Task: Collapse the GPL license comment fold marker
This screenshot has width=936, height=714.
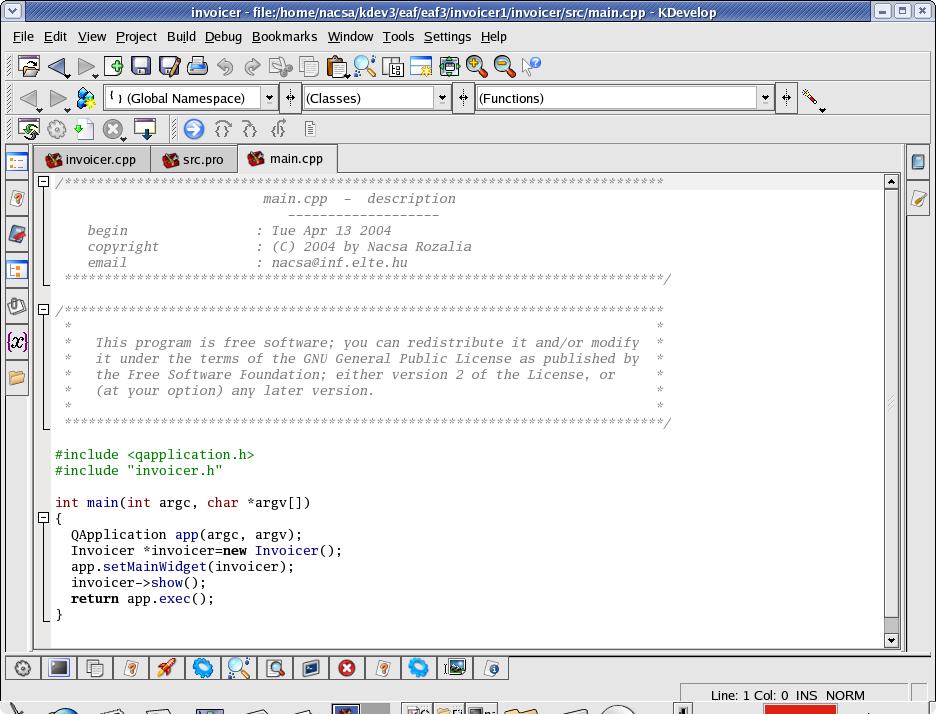Action: tap(43, 309)
